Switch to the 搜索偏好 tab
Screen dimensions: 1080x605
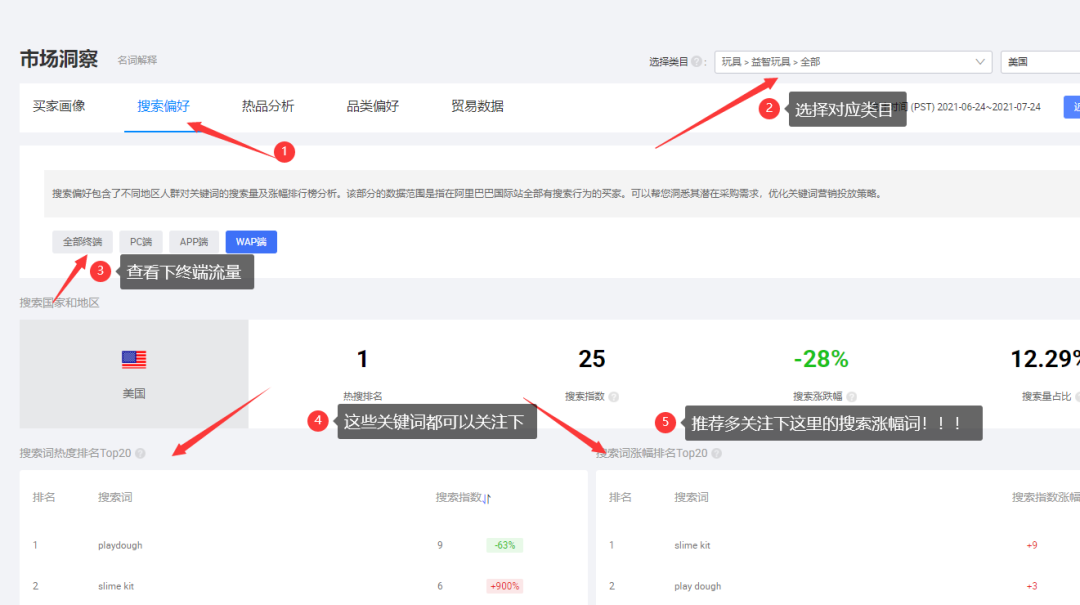(163, 106)
